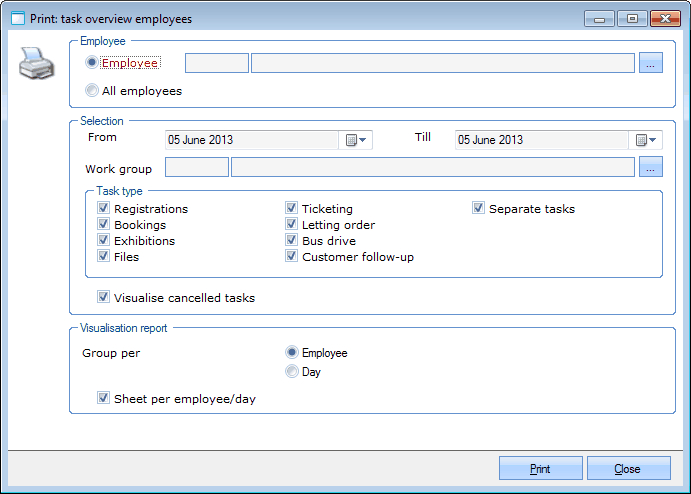Click the Close button at bottom
Screen dimensions: 691x494
tap(628, 469)
